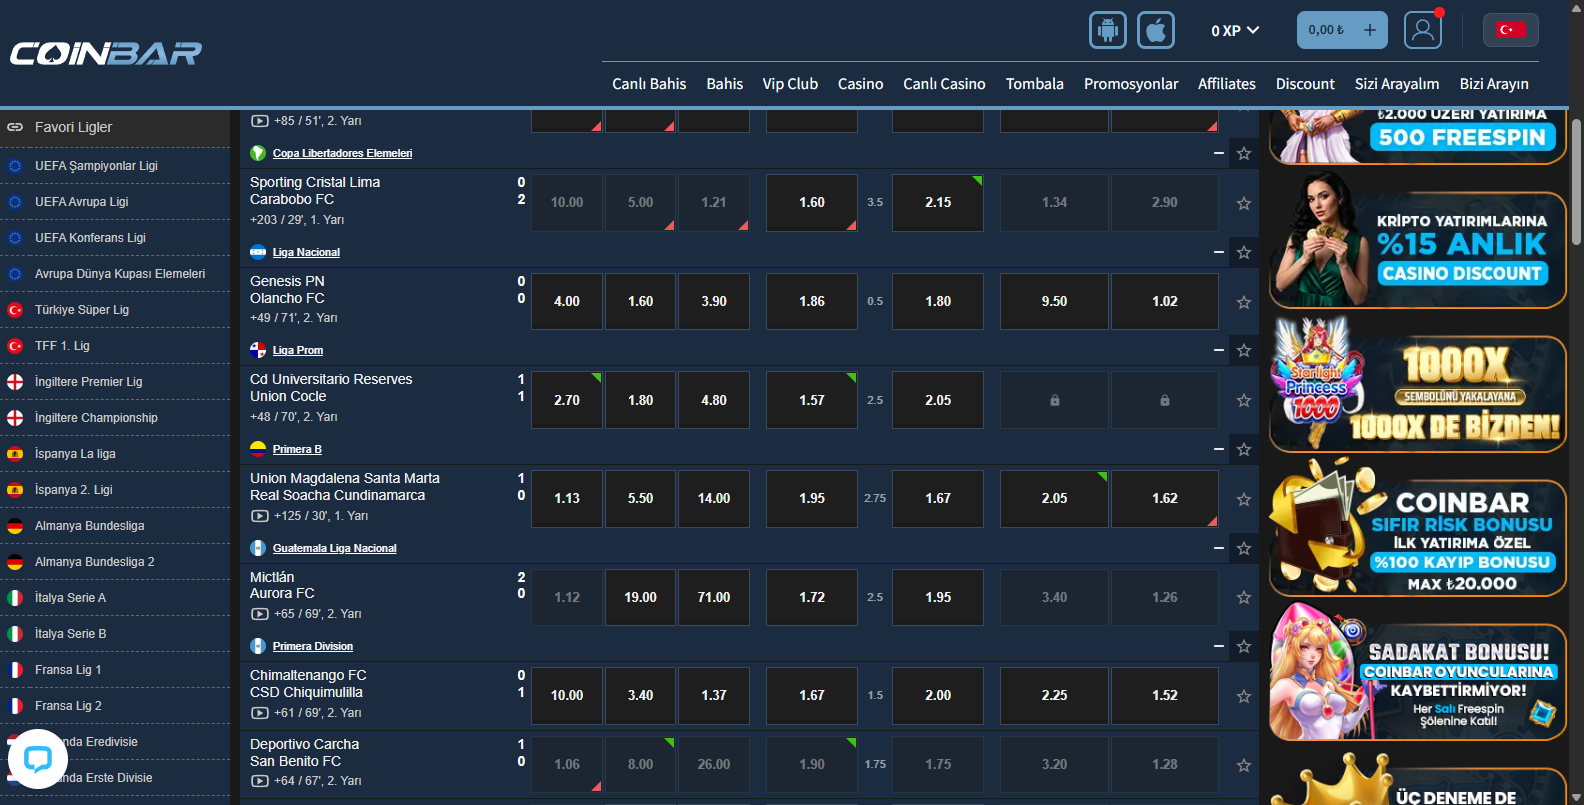Open the Turkish flag language selector
Screen dimensions: 1584x805
[x=1510, y=30]
